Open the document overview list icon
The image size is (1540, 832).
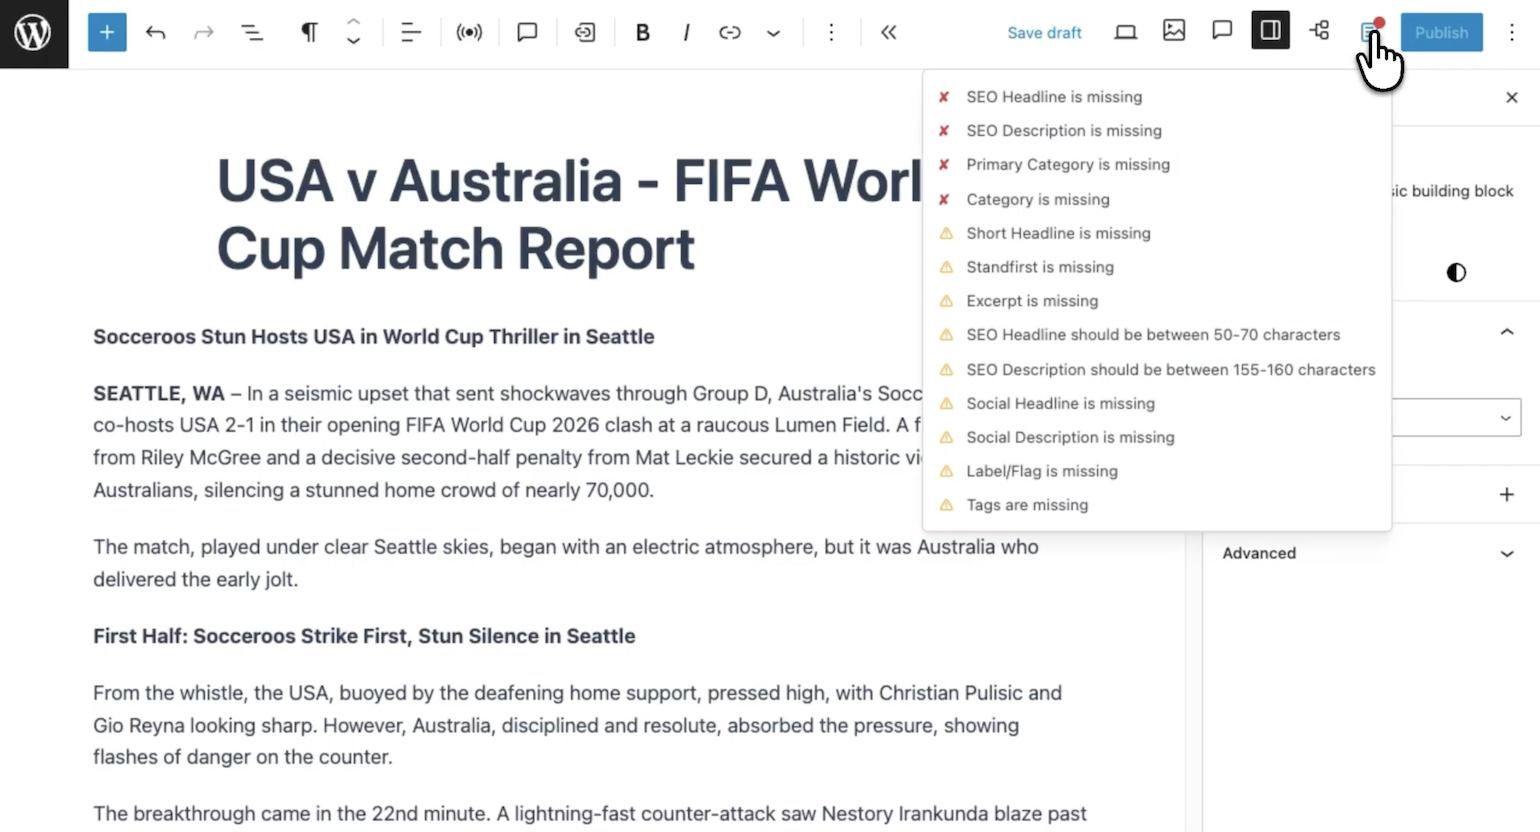[x=252, y=33]
